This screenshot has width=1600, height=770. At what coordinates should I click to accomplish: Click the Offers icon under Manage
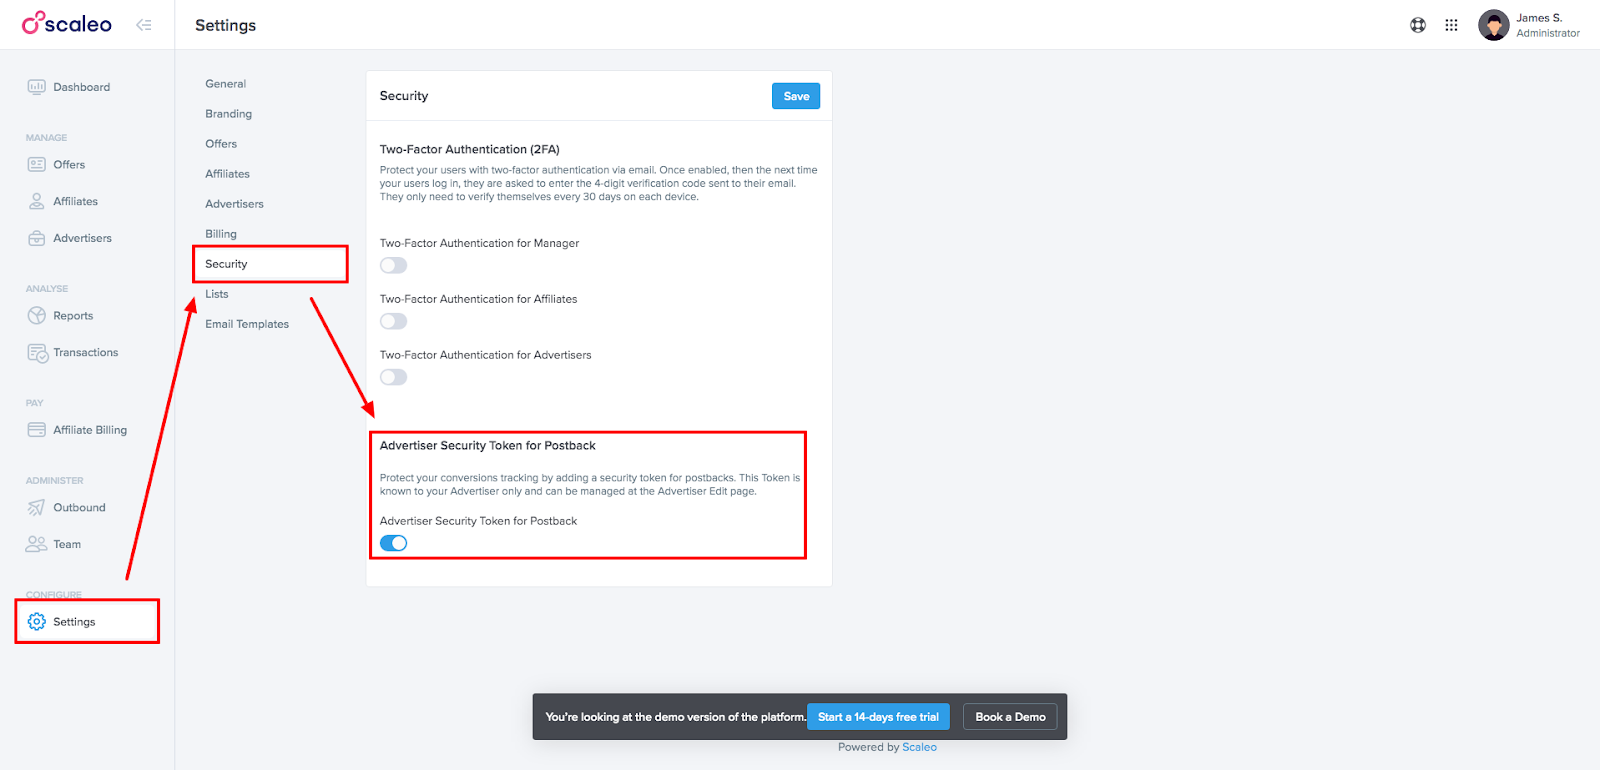[x=37, y=164]
